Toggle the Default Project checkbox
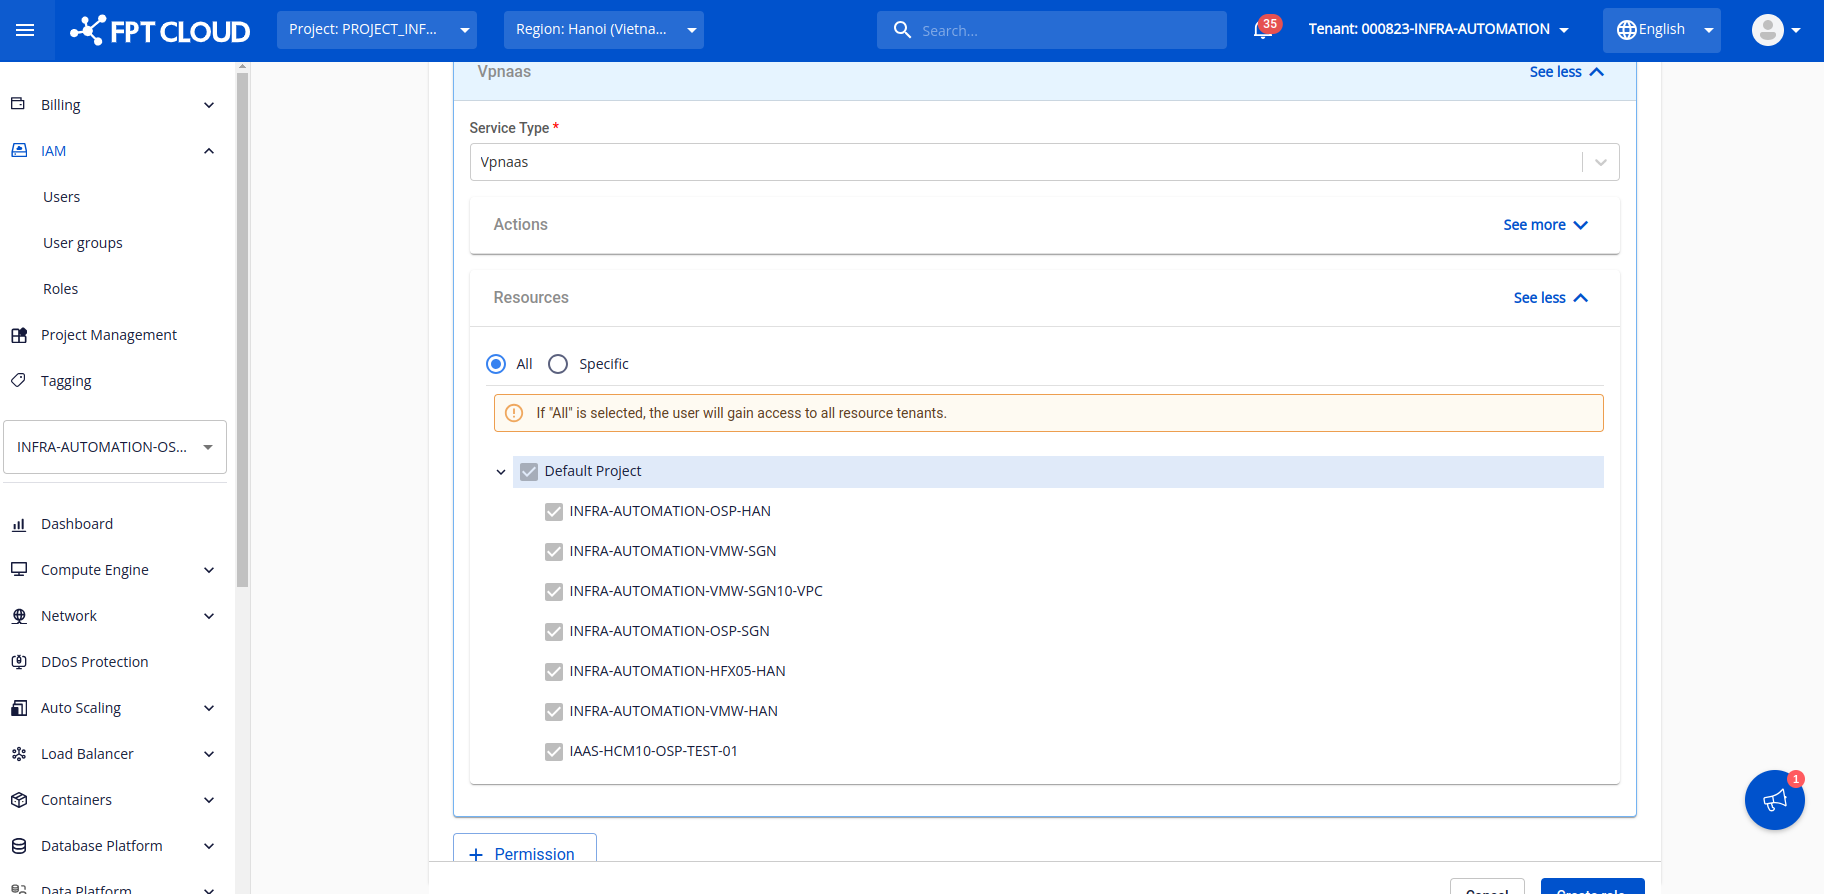The image size is (1824, 894). click(529, 472)
